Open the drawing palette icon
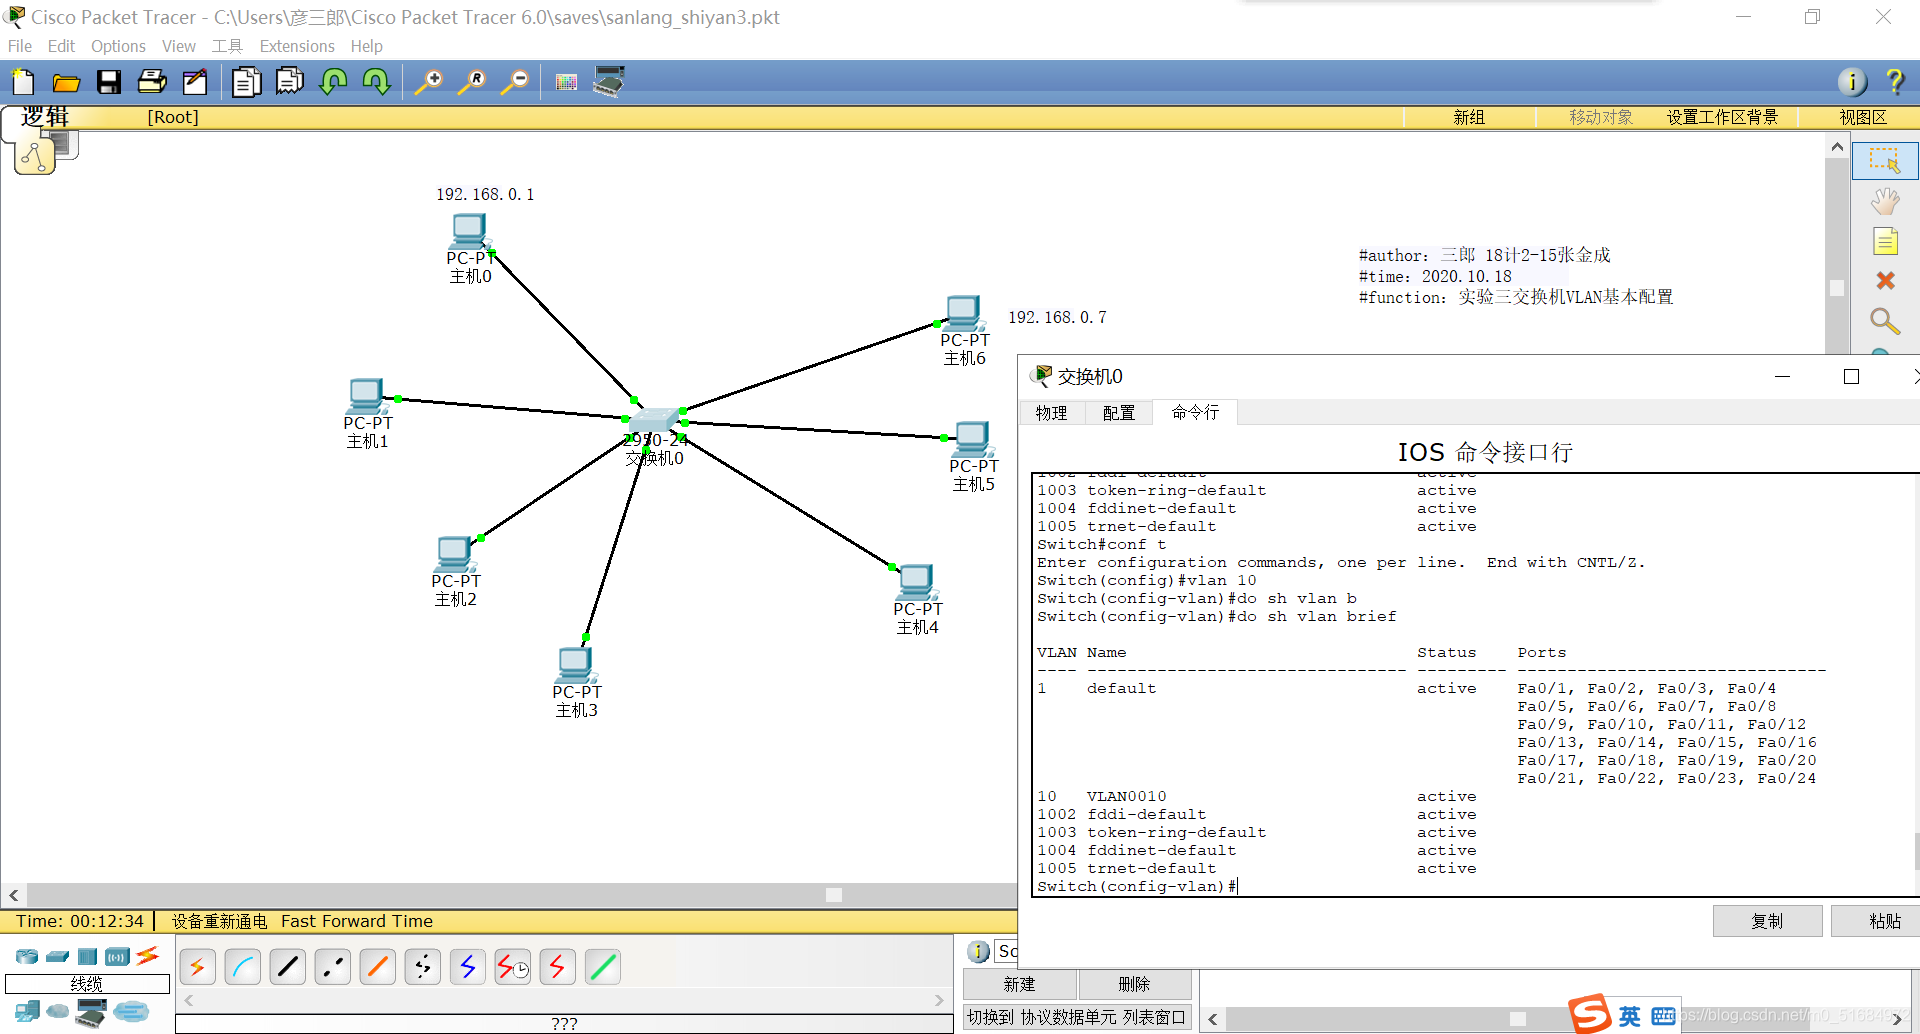The height and width of the screenshot is (1034, 1920). point(566,82)
